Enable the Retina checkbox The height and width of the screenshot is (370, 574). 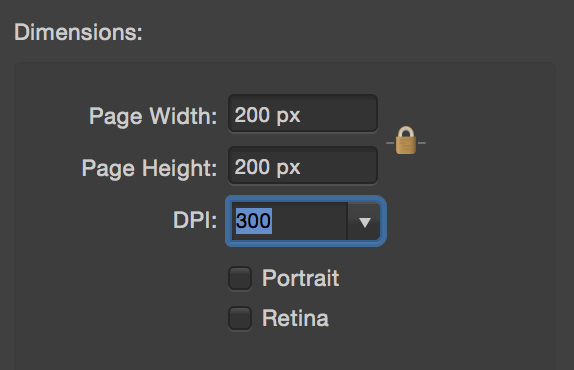(x=240, y=318)
